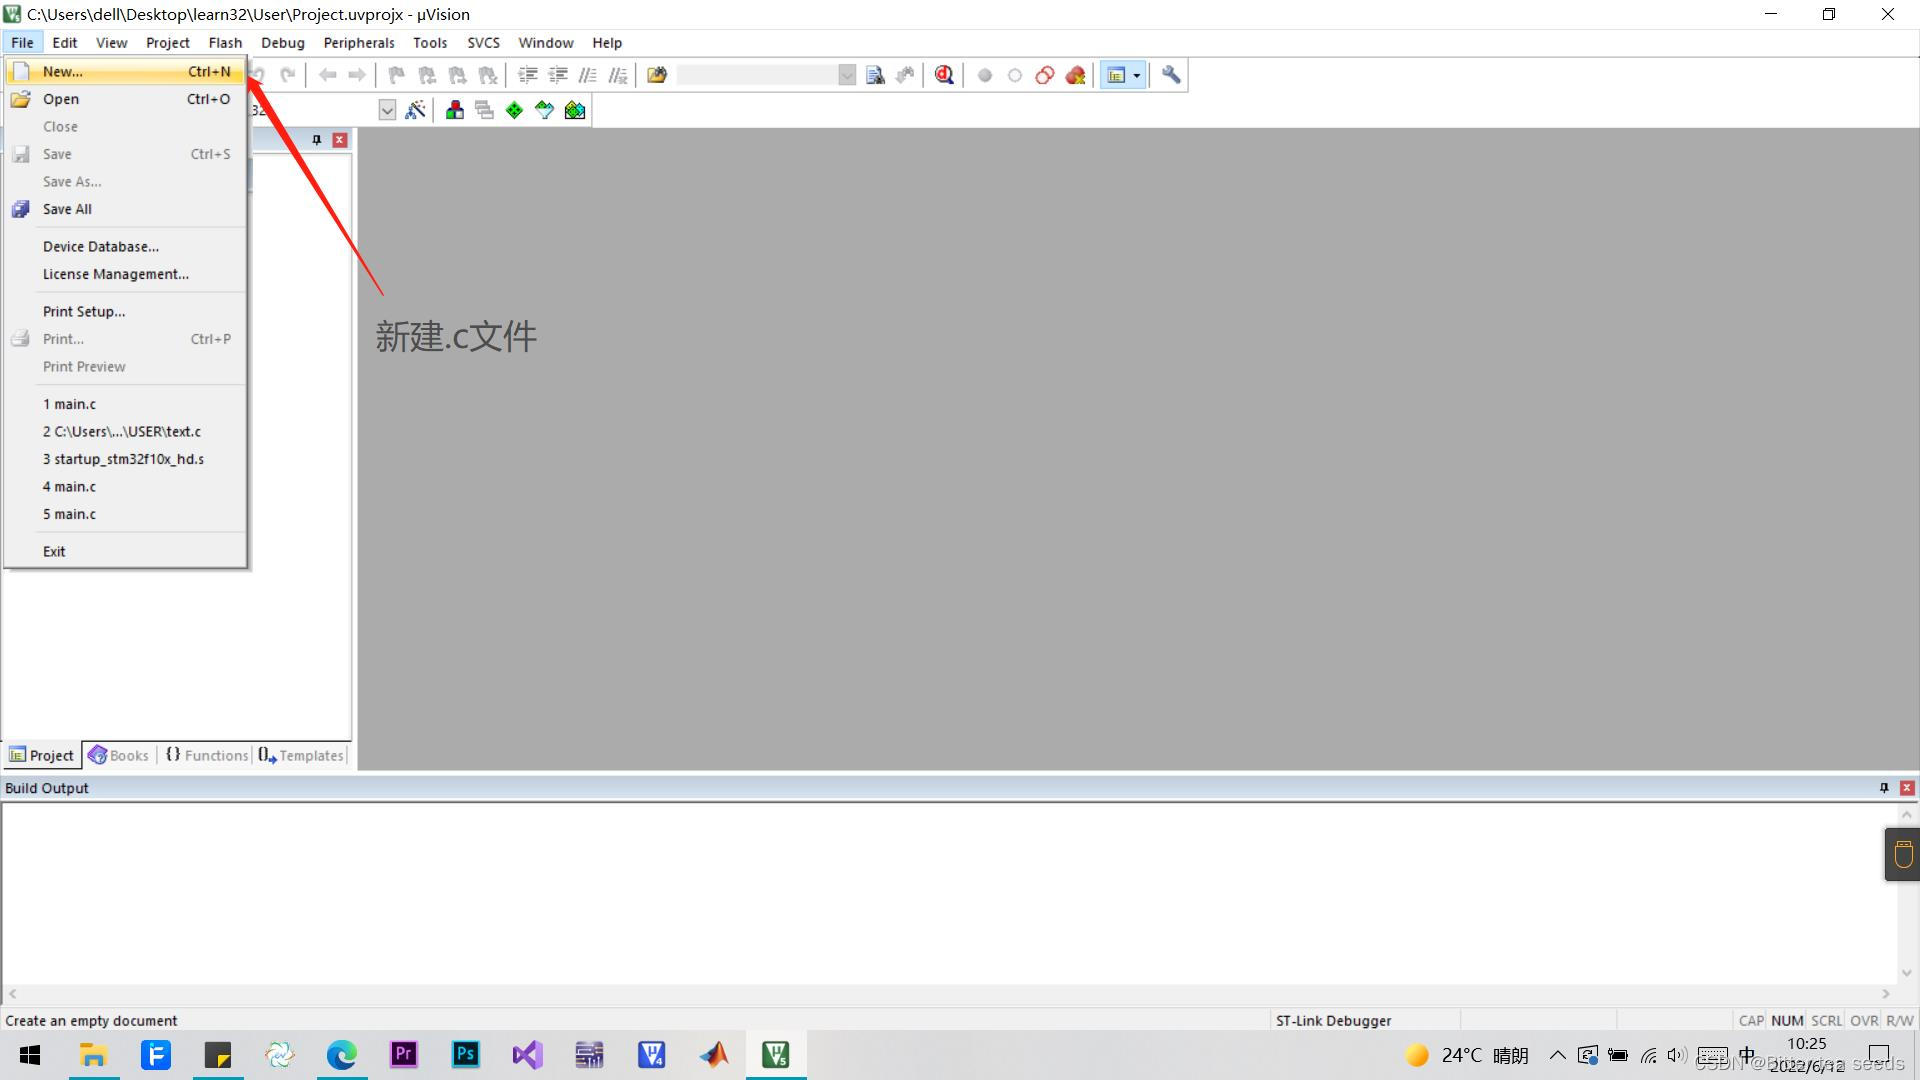Click the ST-Link Debugger status indicator

[1332, 1019]
